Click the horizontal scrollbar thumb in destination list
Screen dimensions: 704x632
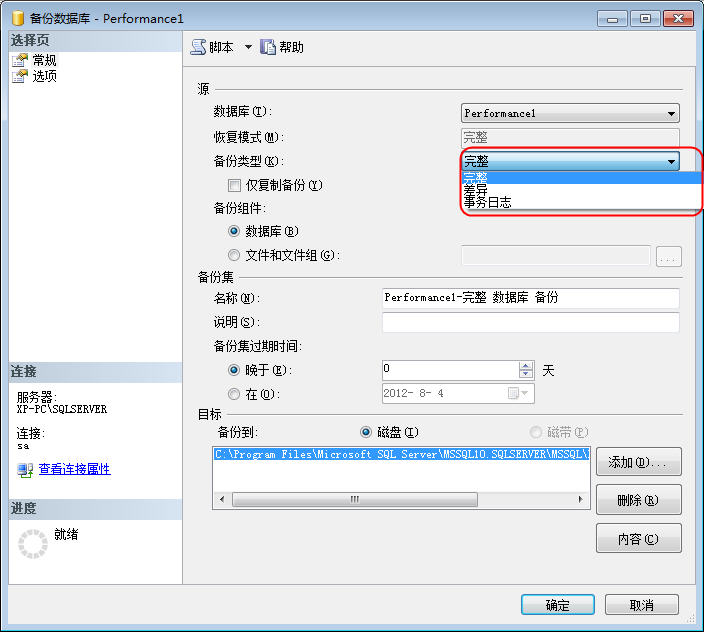point(355,499)
